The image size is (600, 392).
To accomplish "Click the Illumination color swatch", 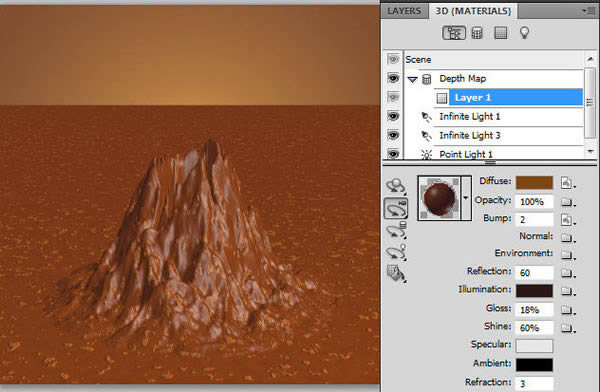I will (x=534, y=291).
